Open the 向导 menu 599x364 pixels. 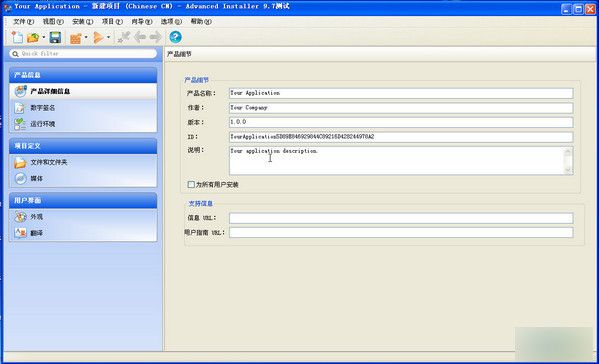tap(142, 22)
